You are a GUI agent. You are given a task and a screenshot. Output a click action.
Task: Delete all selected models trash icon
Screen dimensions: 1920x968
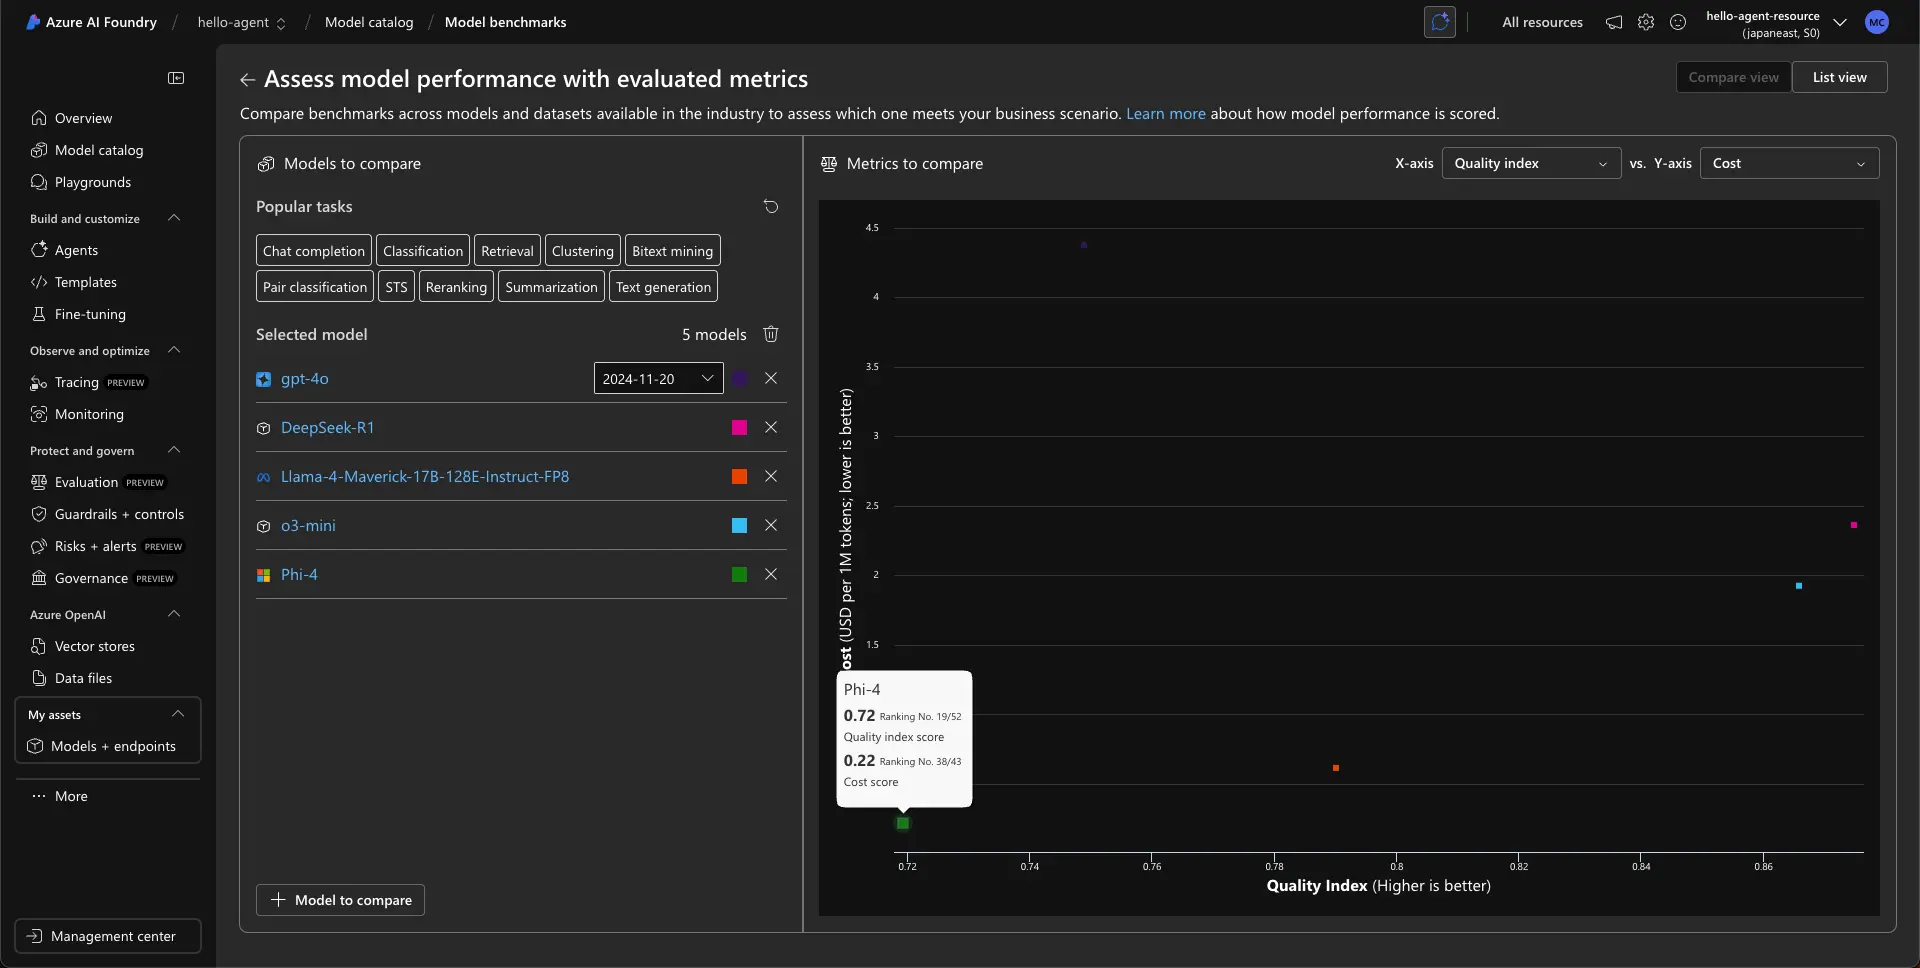click(771, 334)
